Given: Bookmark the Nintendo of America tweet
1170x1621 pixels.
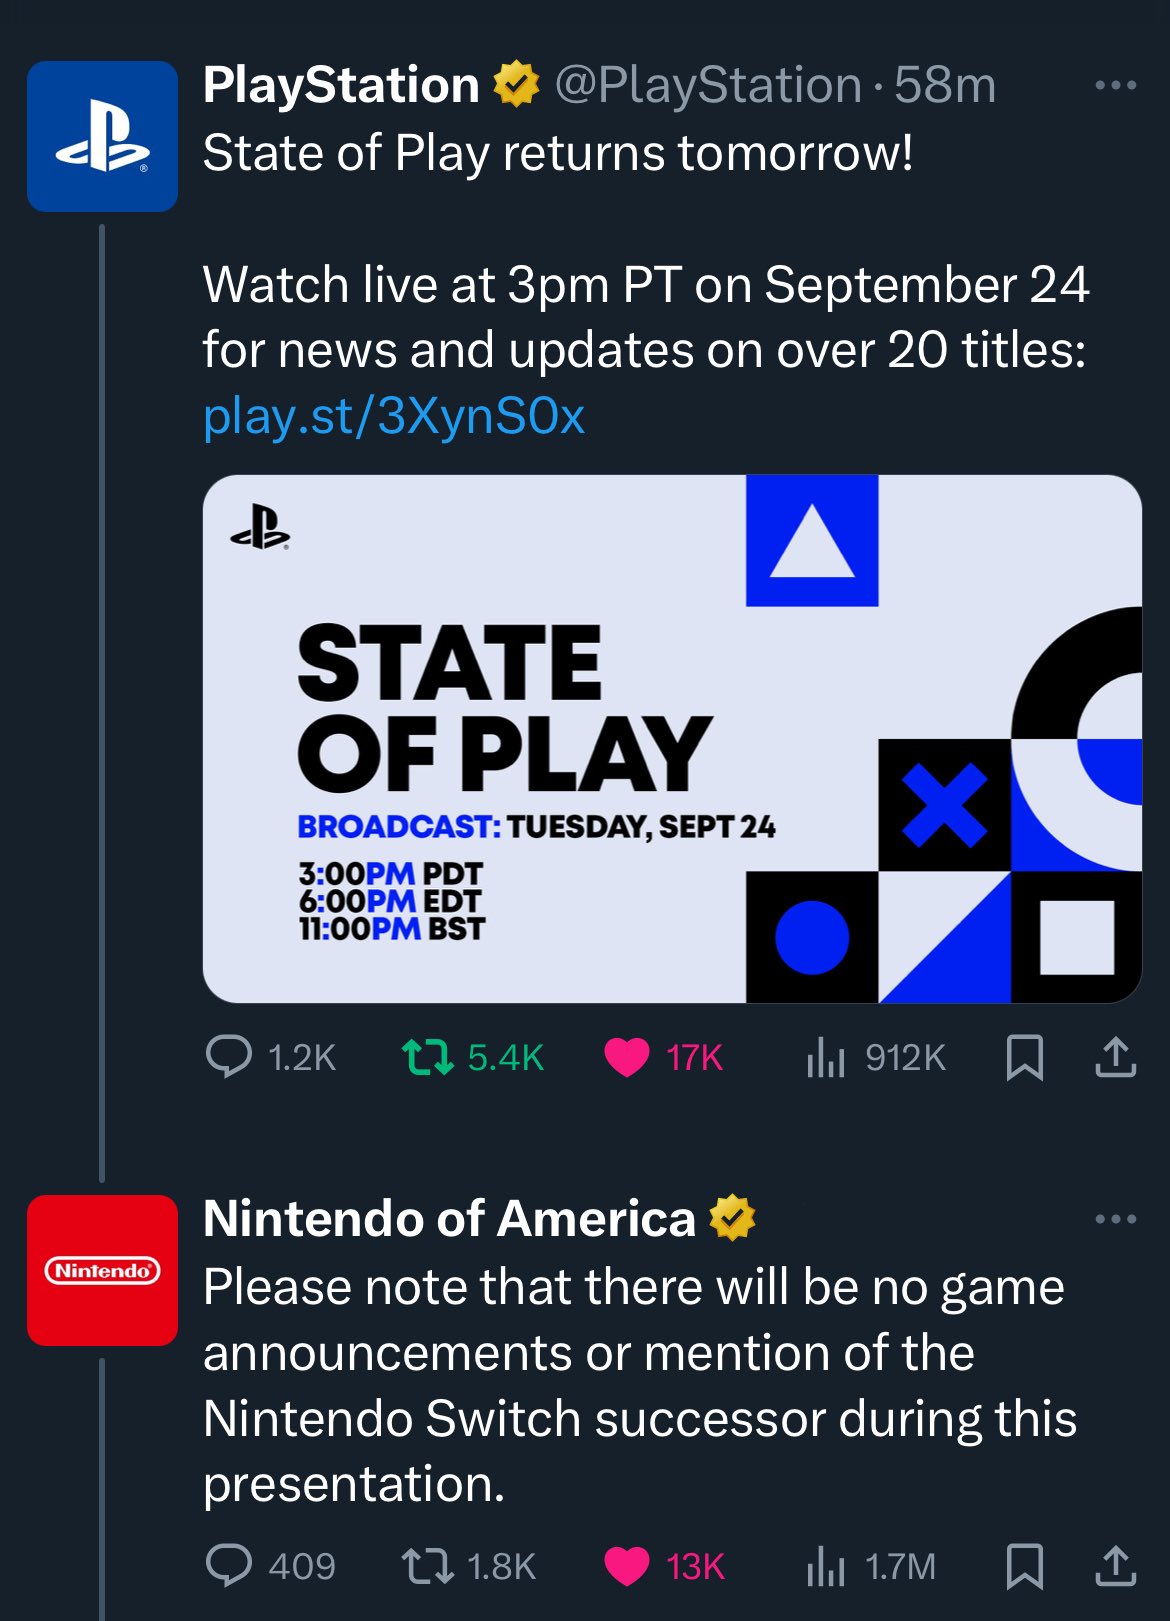Looking at the screenshot, I should pyautogui.click(x=1024, y=1565).
